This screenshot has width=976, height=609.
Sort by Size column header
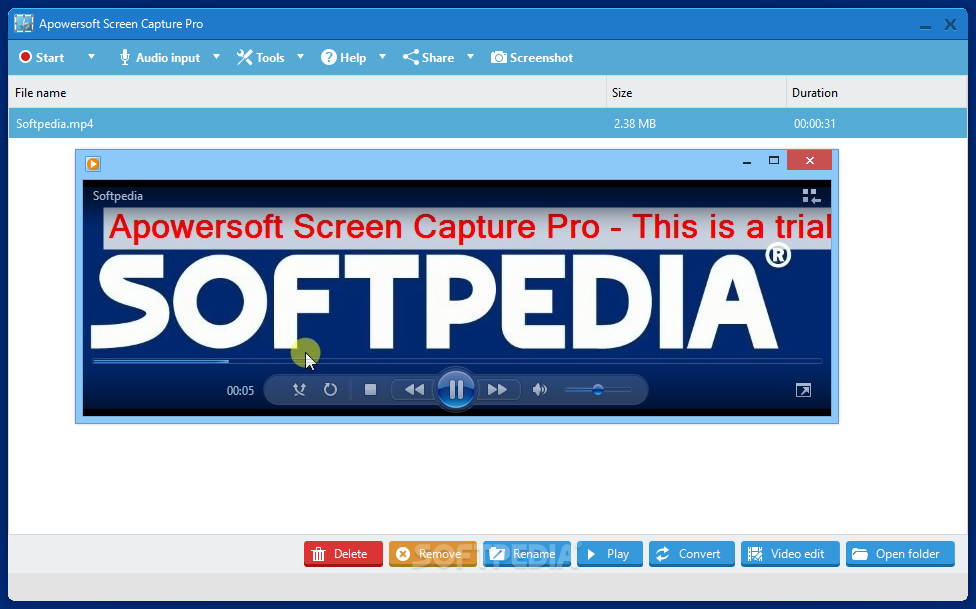[x=697, y=92]
